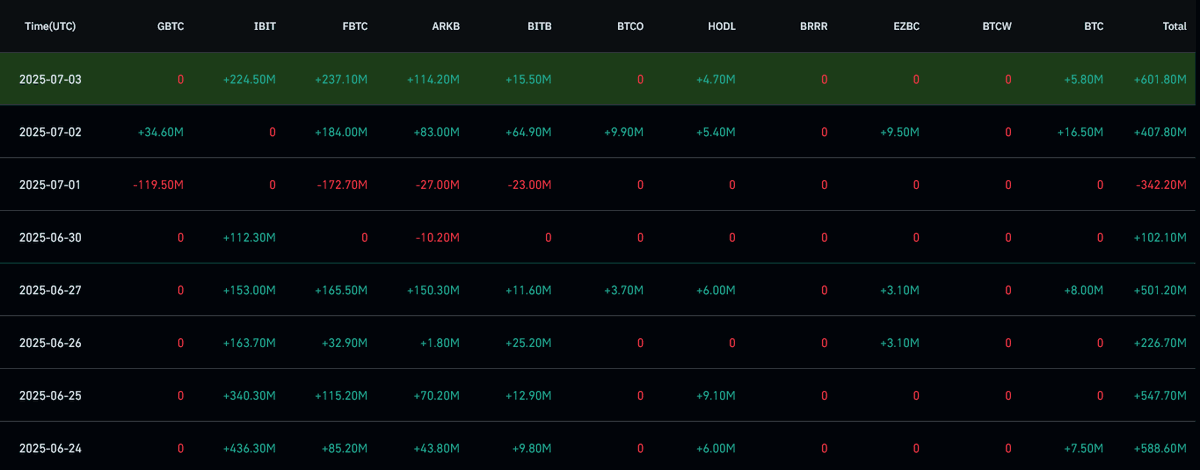Click the +8.00M BTC value
The width and height of the screenshot is (1200, 470).
[x=1083, y=290]
